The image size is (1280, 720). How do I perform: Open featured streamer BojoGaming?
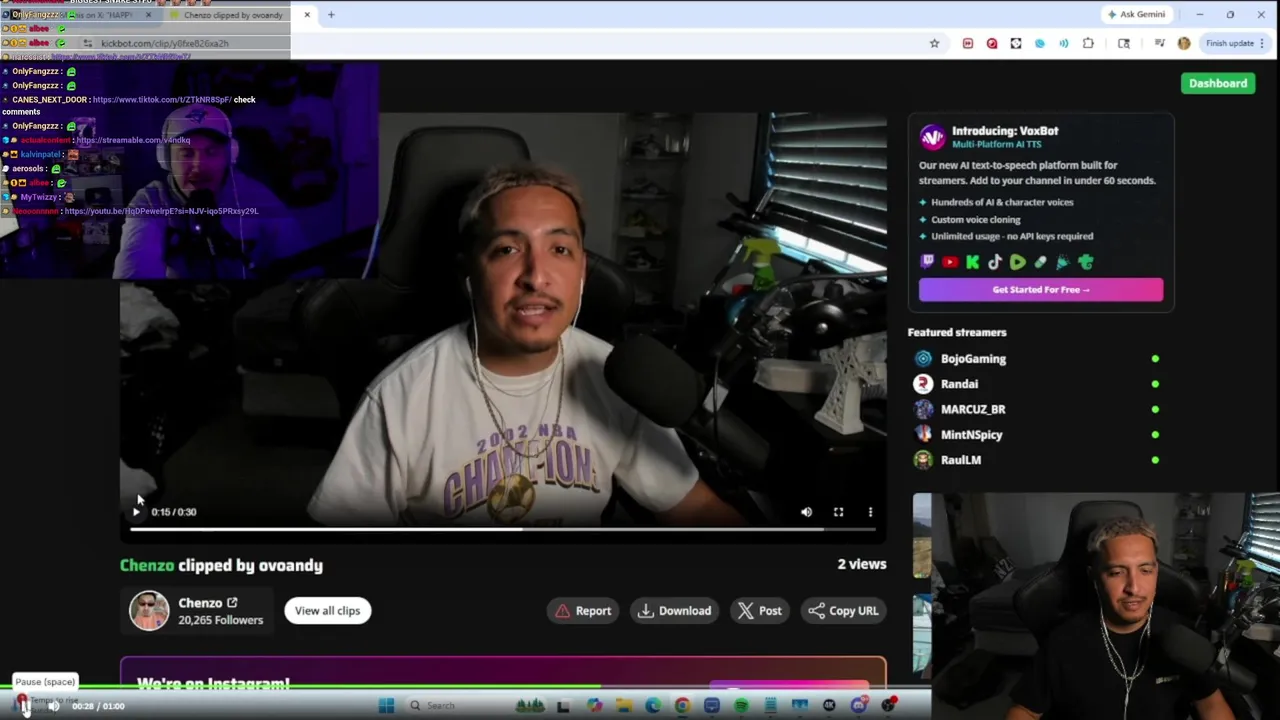tap(973, 358)
